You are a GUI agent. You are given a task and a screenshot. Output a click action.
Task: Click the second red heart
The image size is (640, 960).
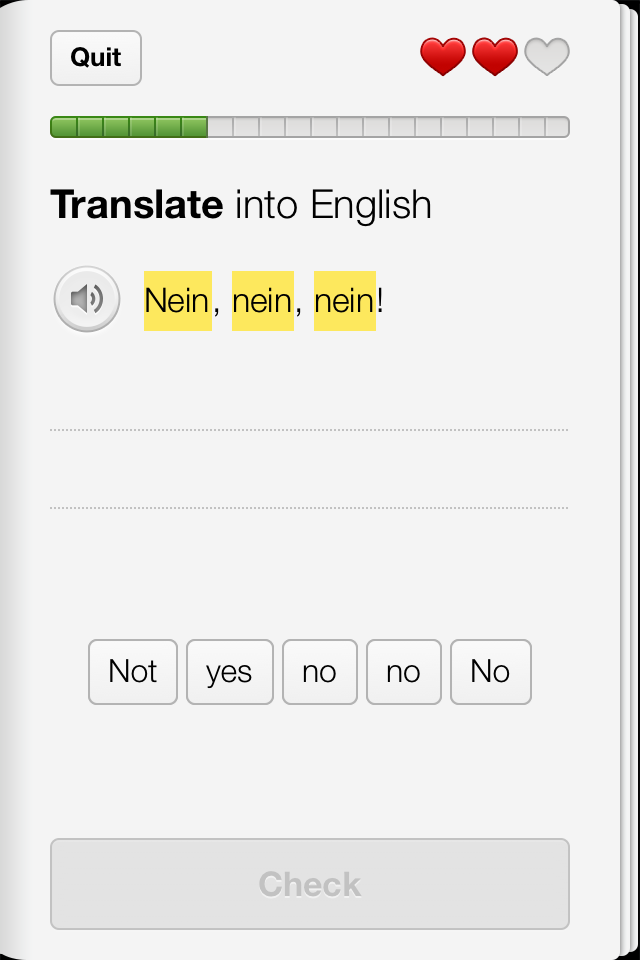point(495,57)
